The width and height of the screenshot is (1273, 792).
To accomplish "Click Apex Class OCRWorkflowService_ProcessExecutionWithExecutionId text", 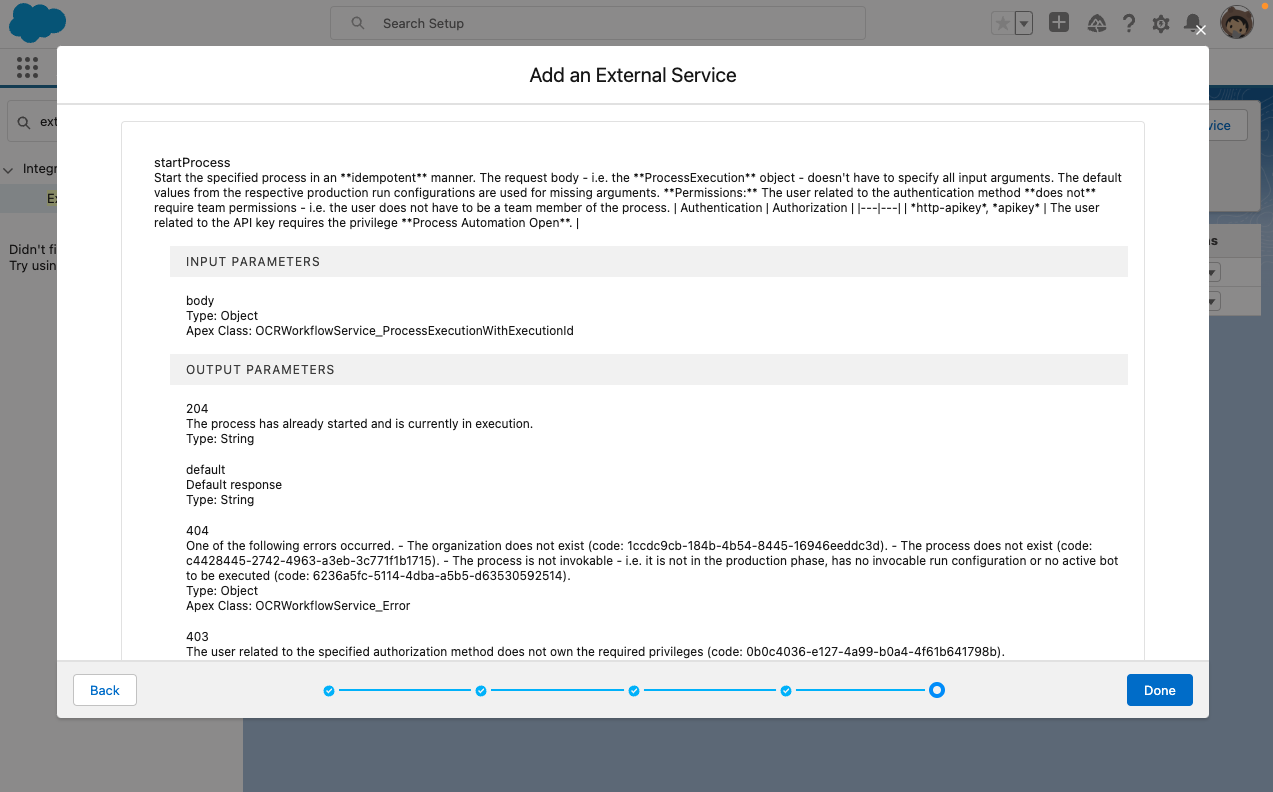I will [380, 331].
